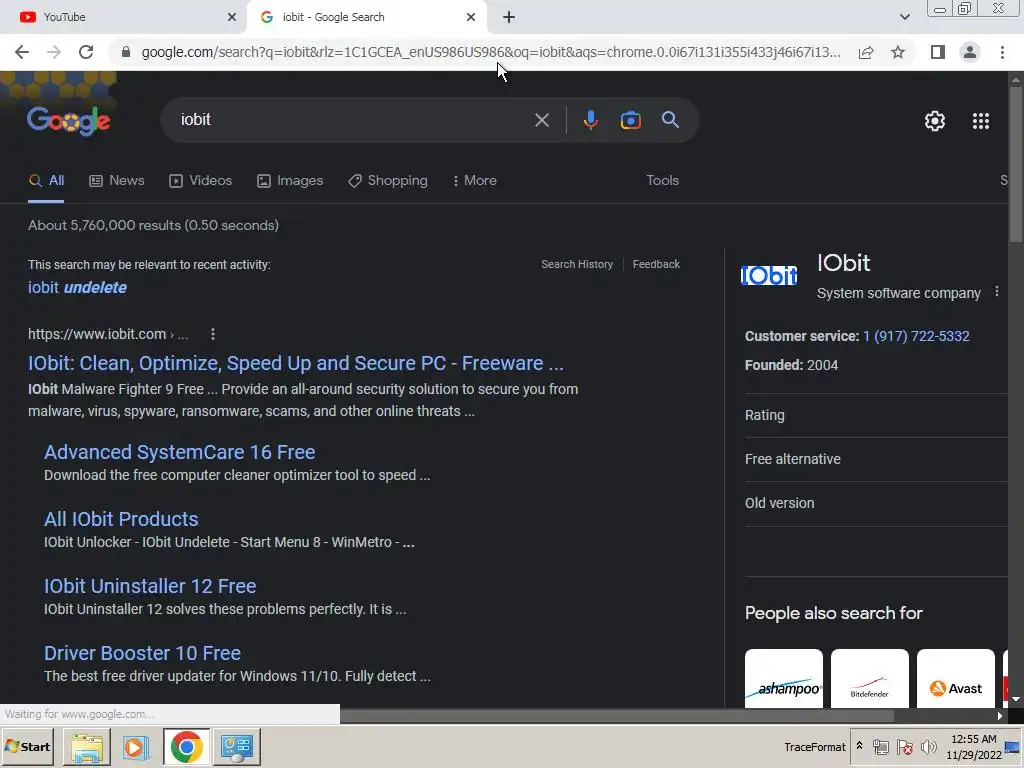Close the iobit Google Search tab
1024x768 pixels.
coord(471,17)
